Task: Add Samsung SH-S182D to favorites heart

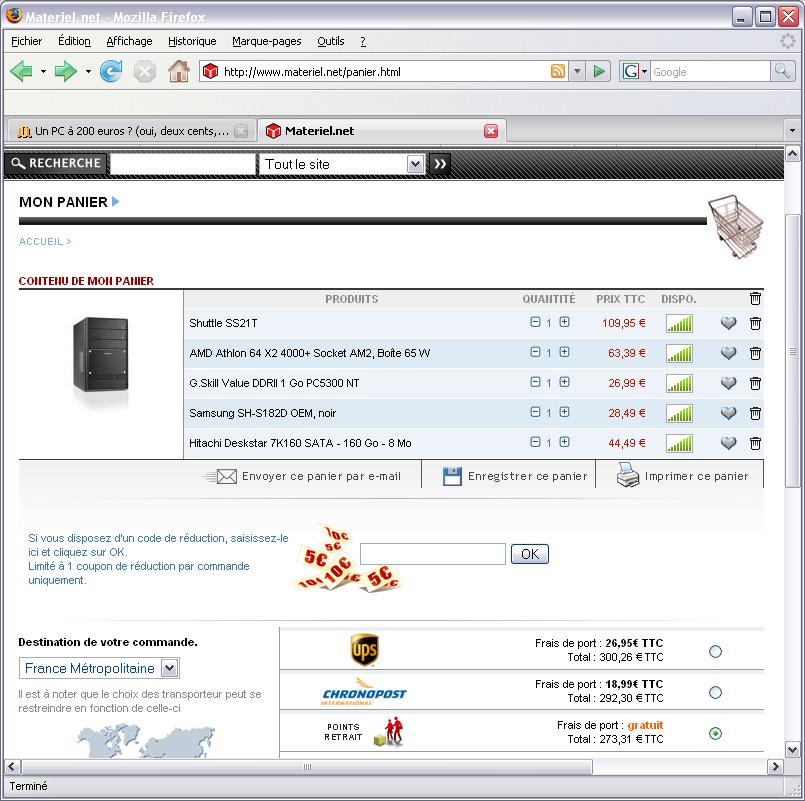Action: [x=729, y=413]
